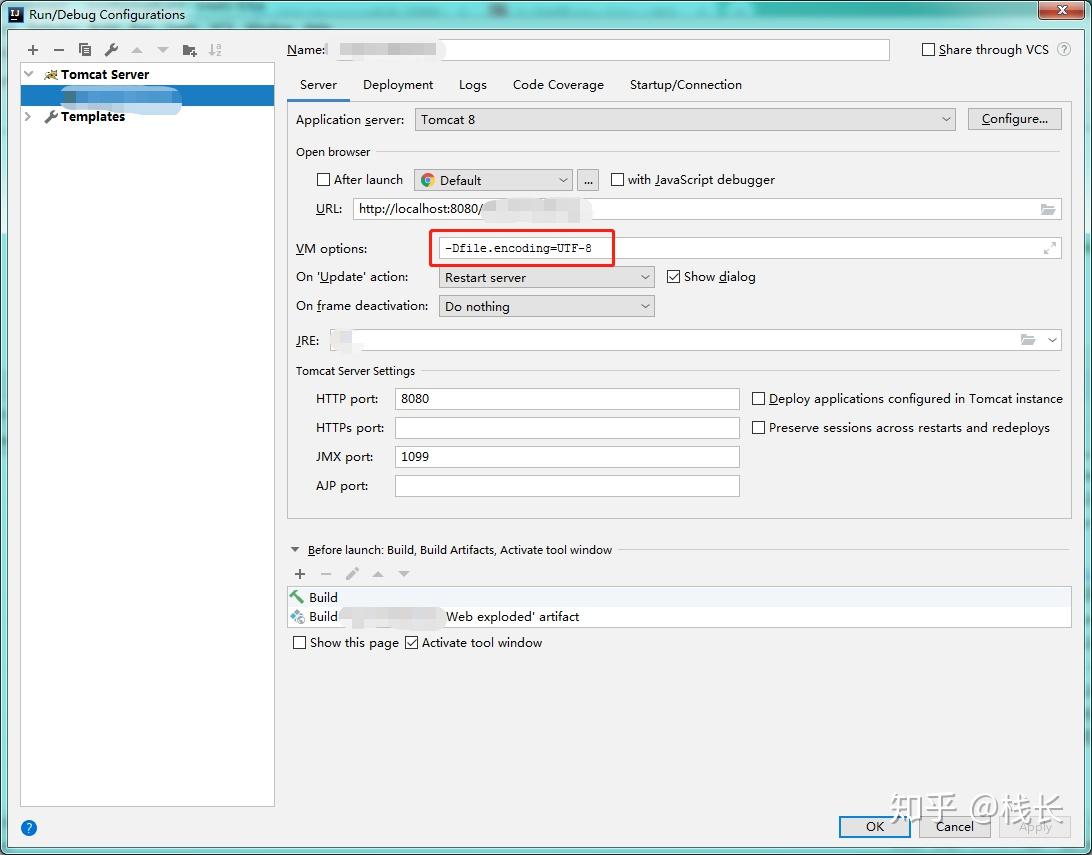
Task: Open the Code Coverage tab
Action: 558,85
